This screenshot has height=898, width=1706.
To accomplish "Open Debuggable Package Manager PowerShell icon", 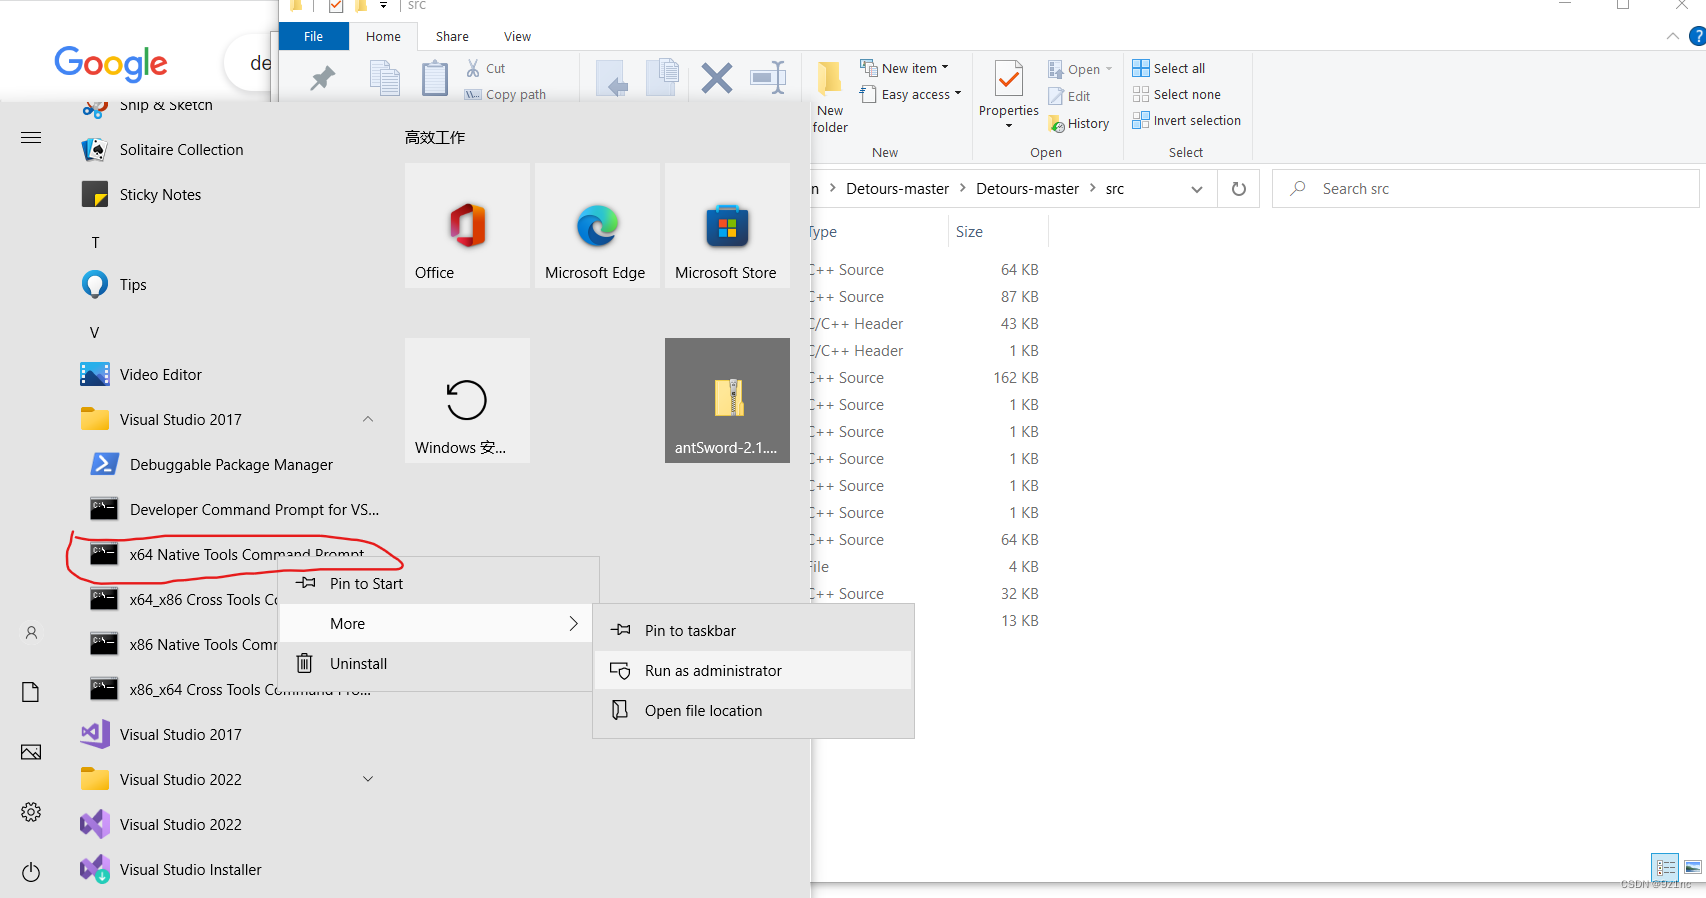I will (x=104, y=465).
